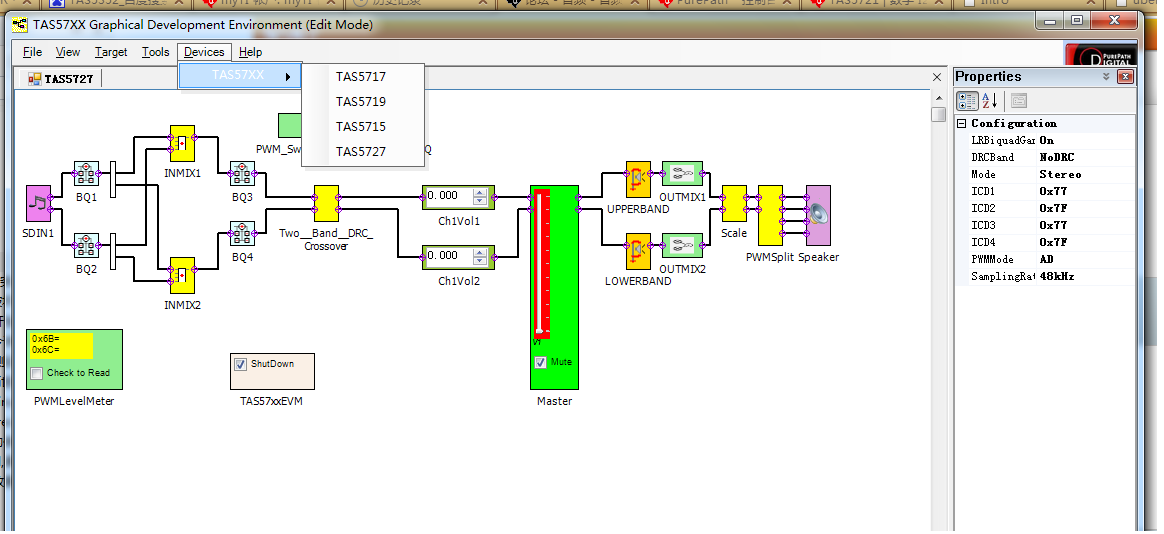Viewport: 1164px width, 534px height.
Task: Select the PWMSplit block
Action: click(771, 215)
